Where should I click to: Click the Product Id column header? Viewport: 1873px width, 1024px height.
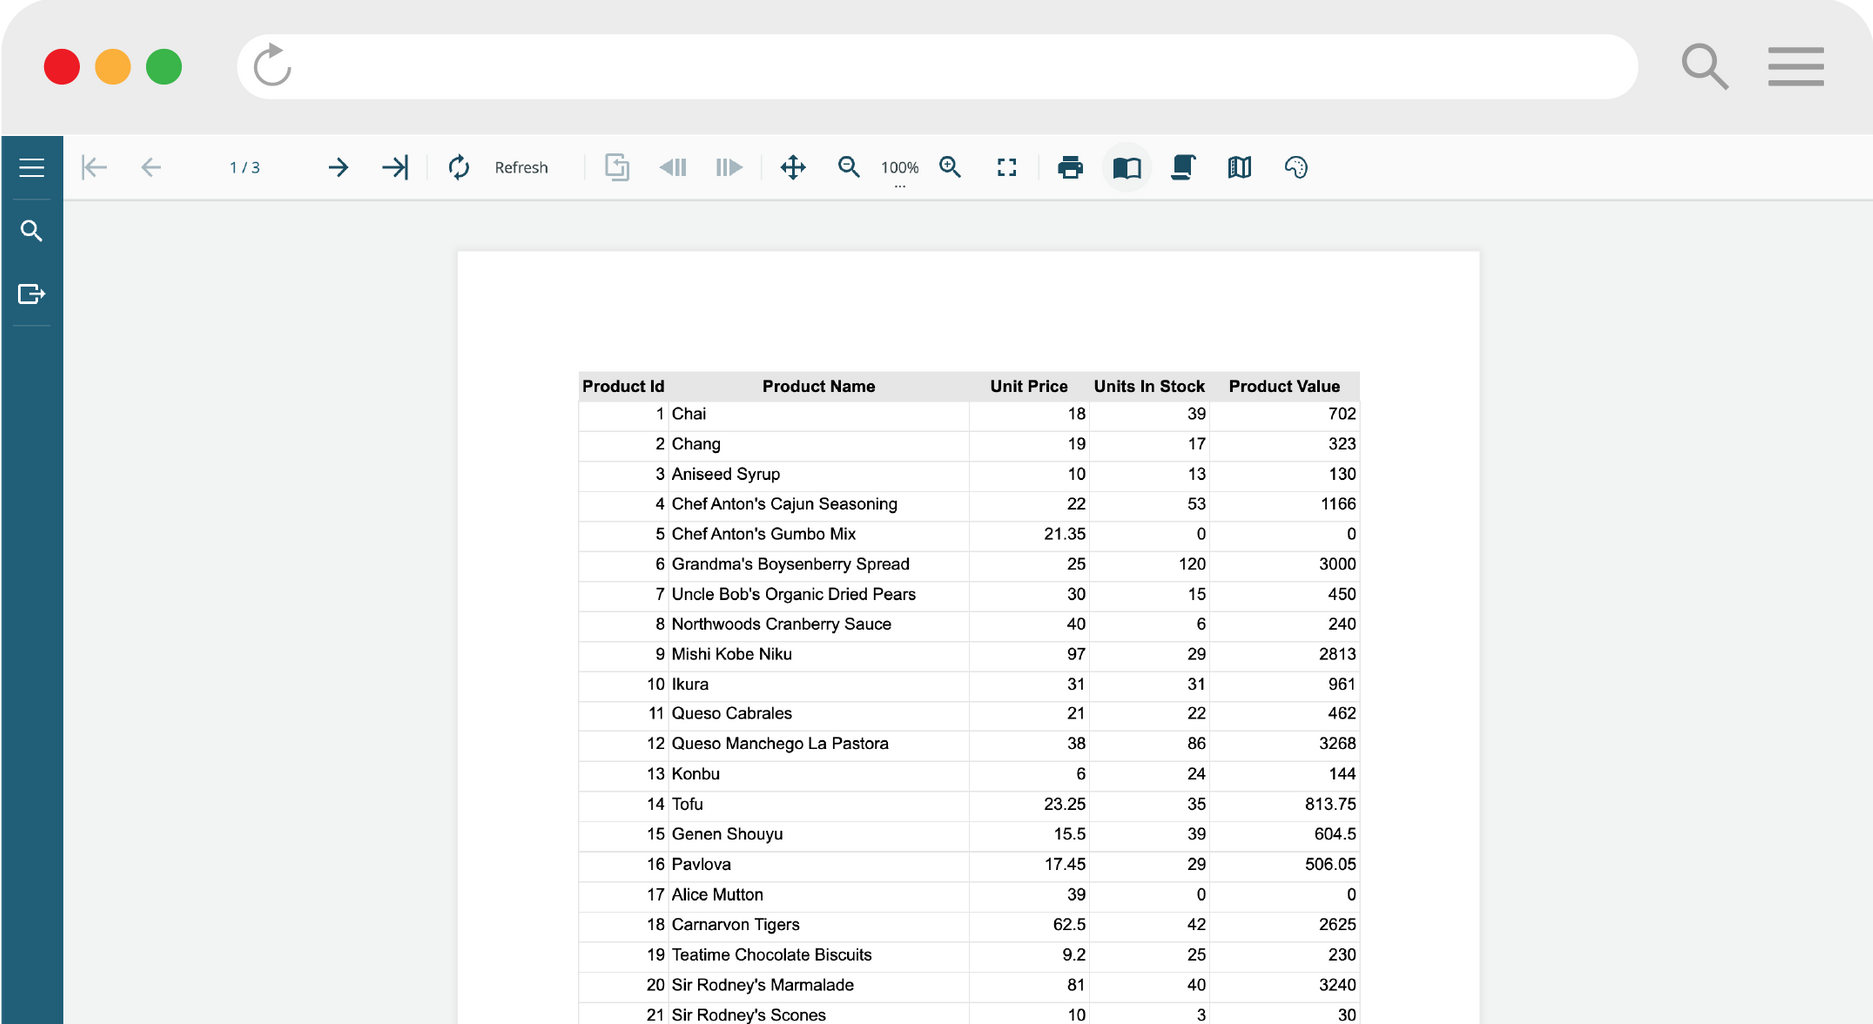623,386
